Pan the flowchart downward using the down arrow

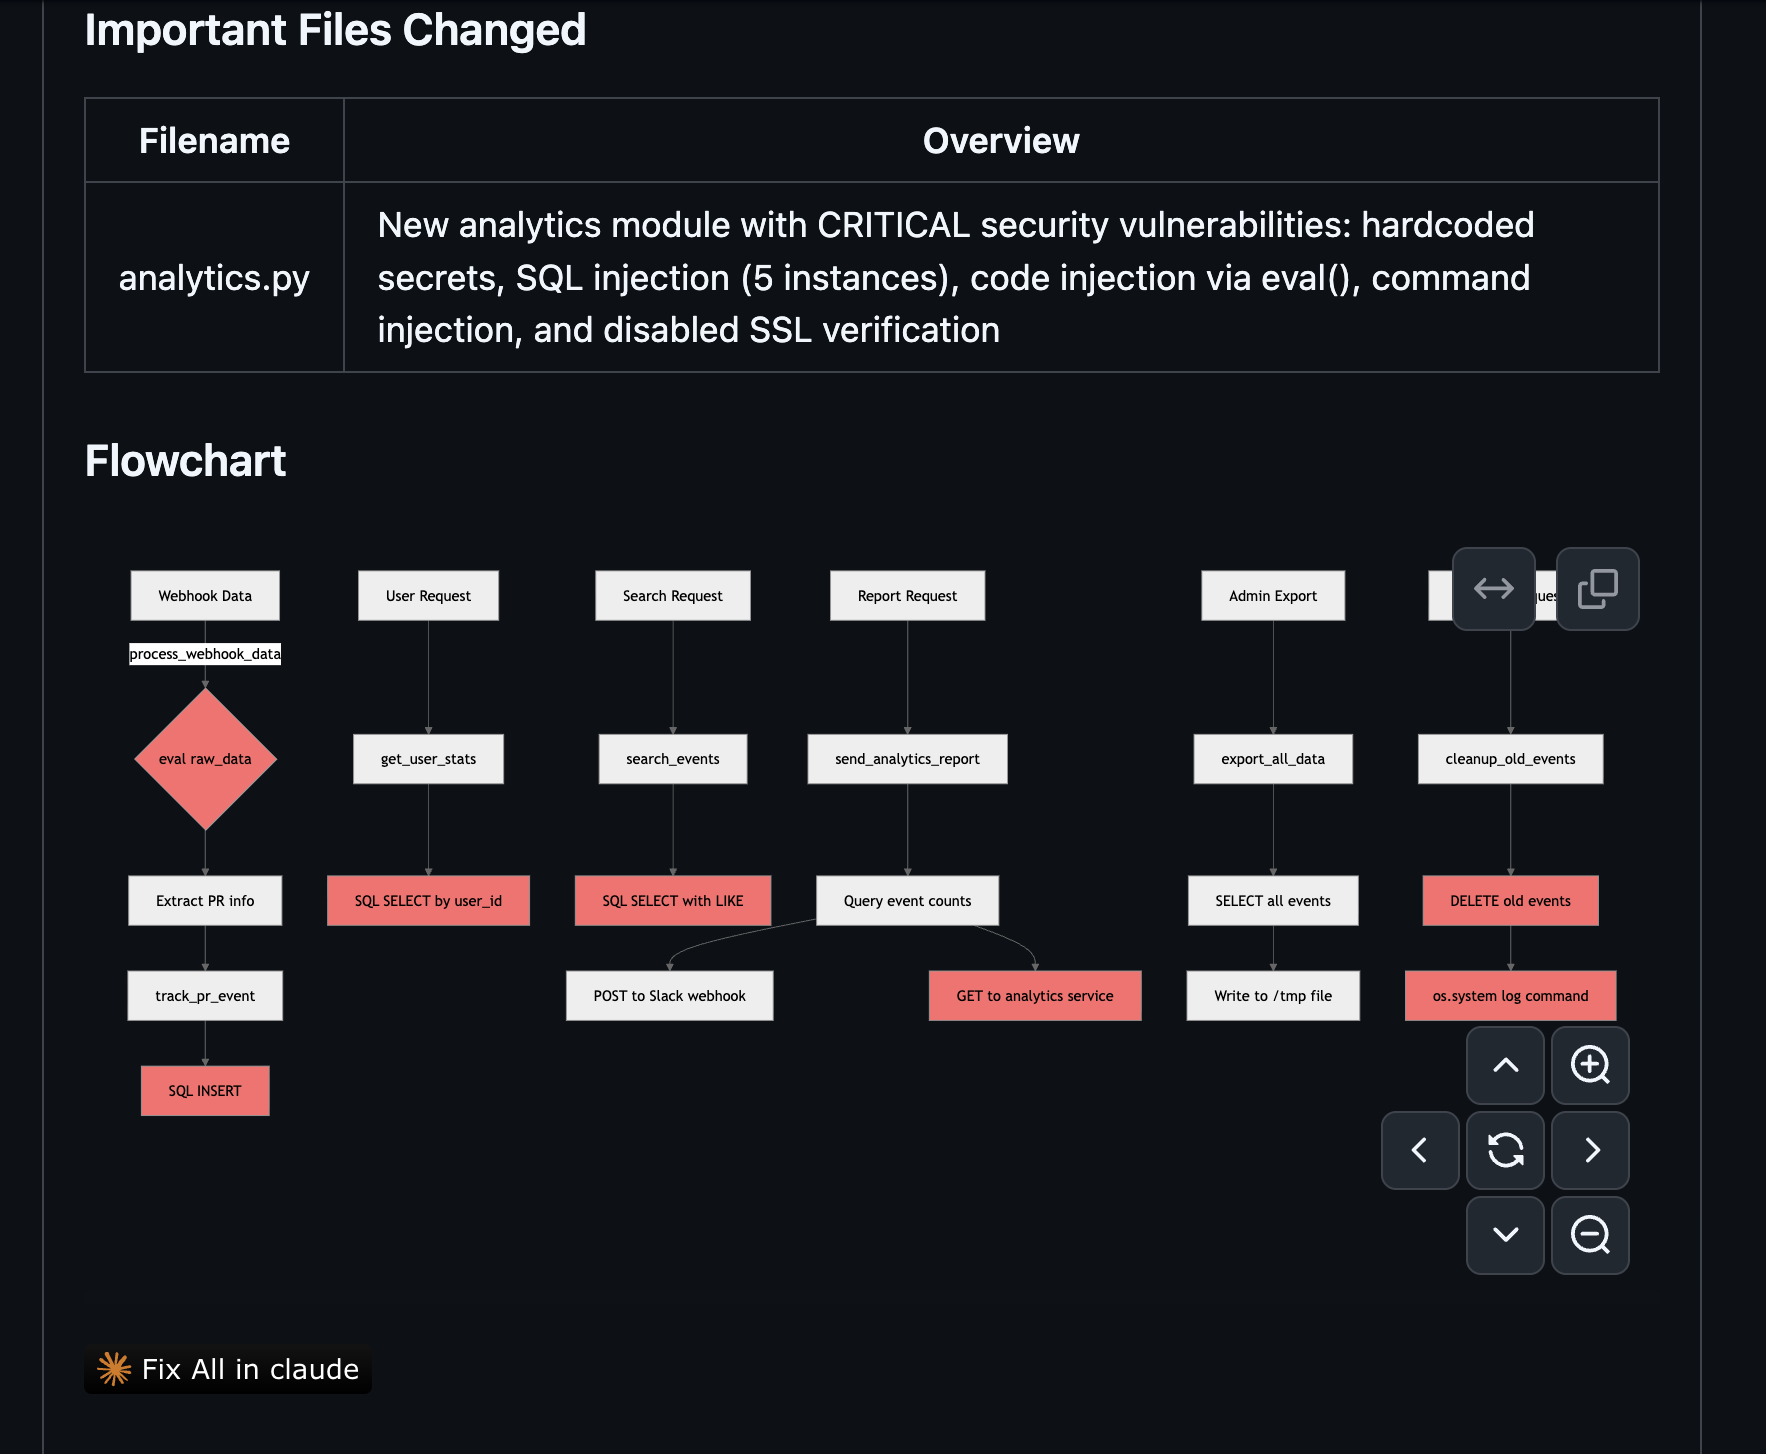[x=1505, y=1236]
